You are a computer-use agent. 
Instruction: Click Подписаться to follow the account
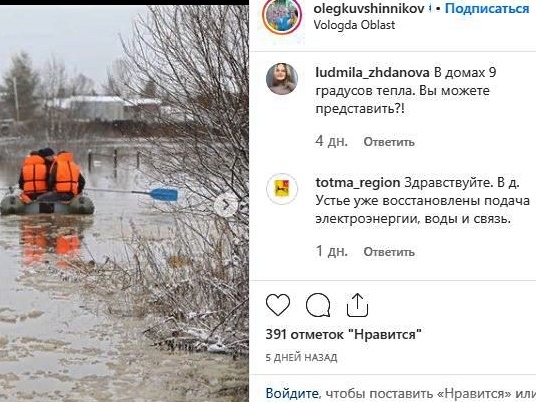(x=487, y=8)
